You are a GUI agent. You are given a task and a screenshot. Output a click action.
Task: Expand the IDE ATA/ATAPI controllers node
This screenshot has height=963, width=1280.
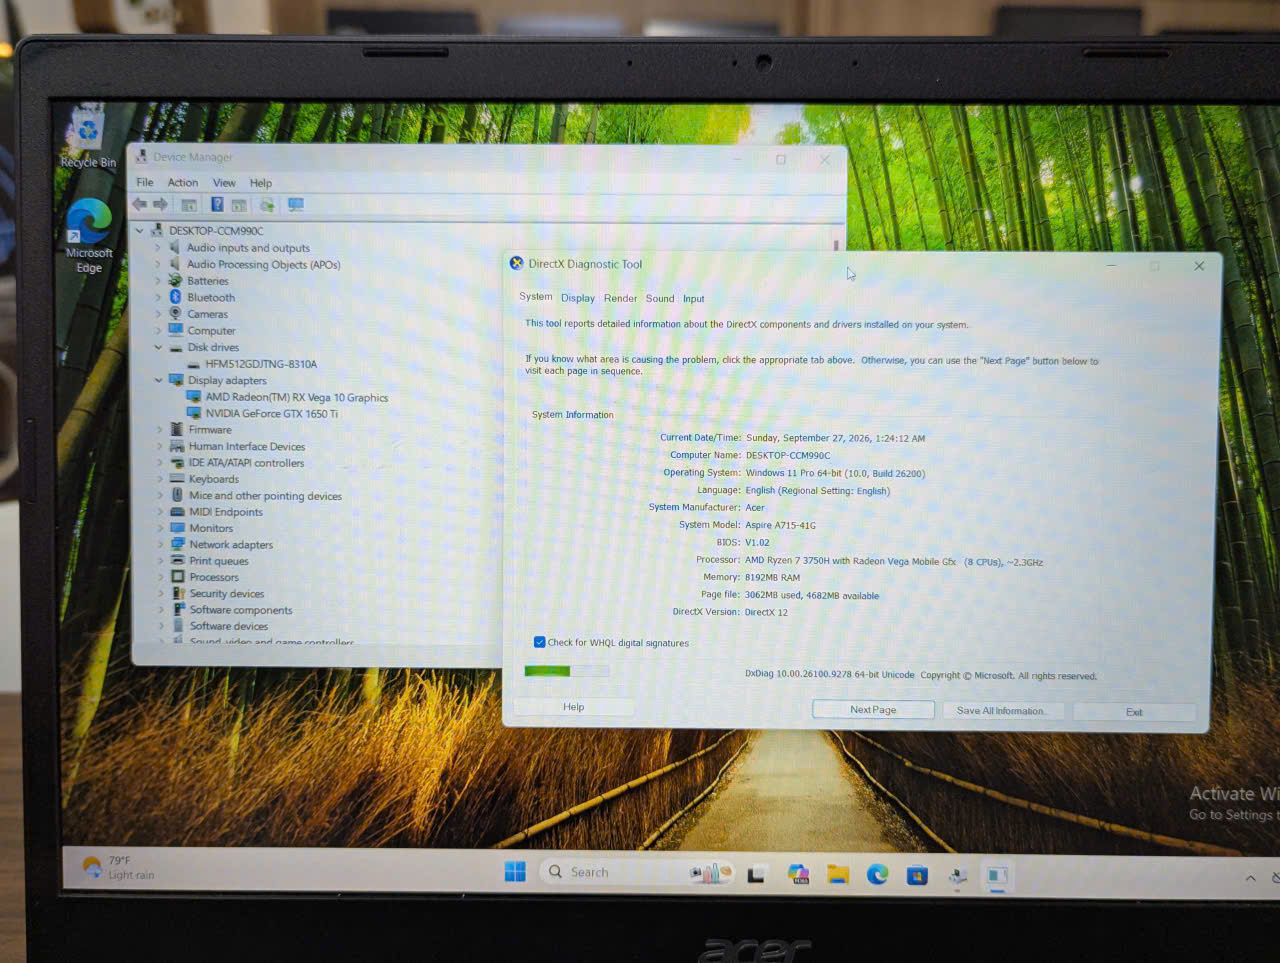pyautogui.click(x=159, y=463)
